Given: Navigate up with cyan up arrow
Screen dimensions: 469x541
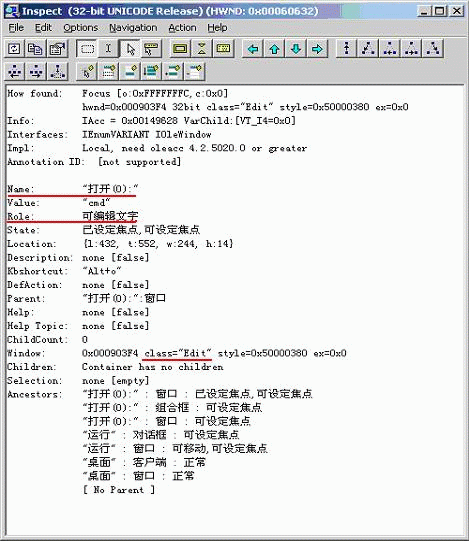Looking at the screenshot, I should tap(274, 49).
